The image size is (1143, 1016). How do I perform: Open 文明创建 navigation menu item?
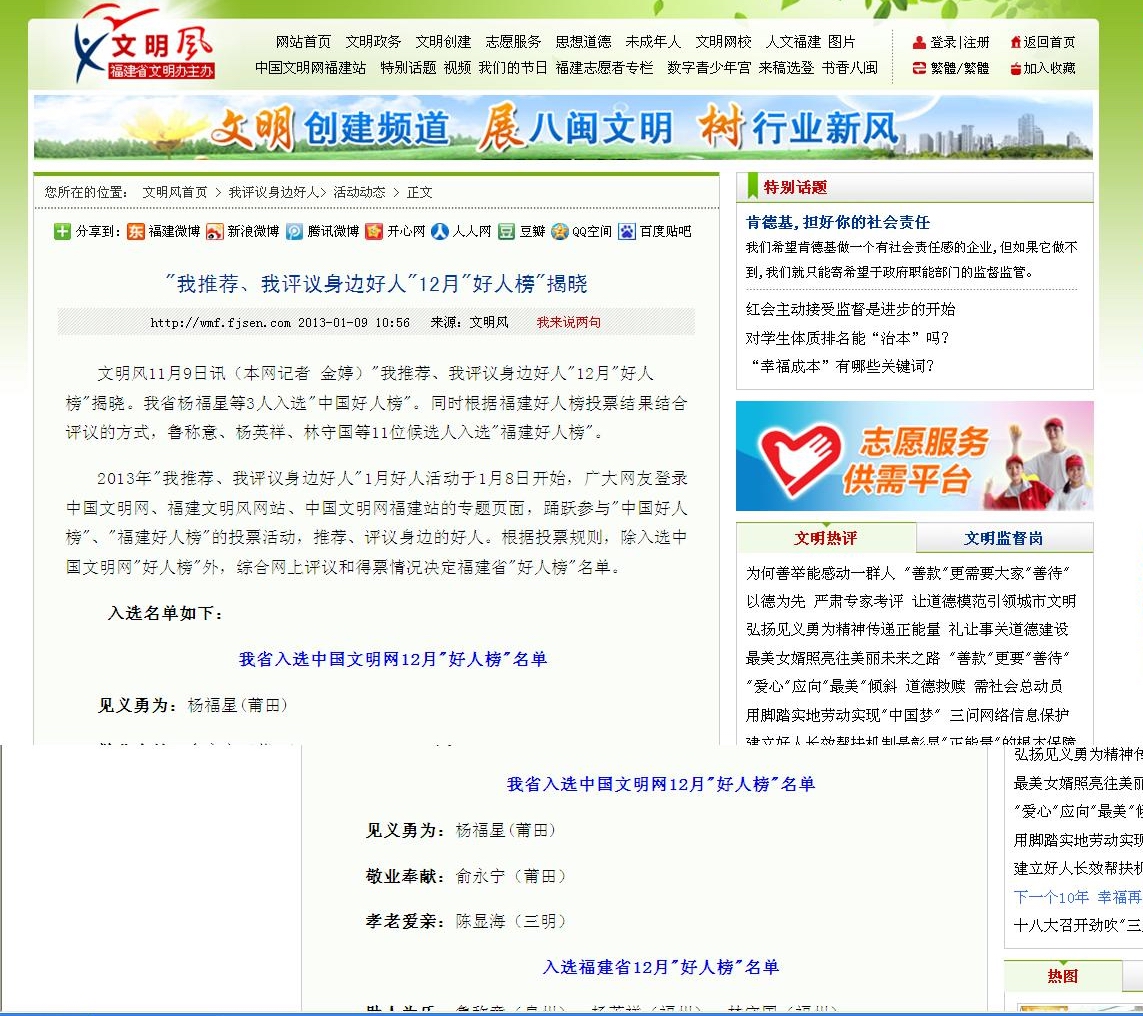pyautogui.click(x=443, y=42)
